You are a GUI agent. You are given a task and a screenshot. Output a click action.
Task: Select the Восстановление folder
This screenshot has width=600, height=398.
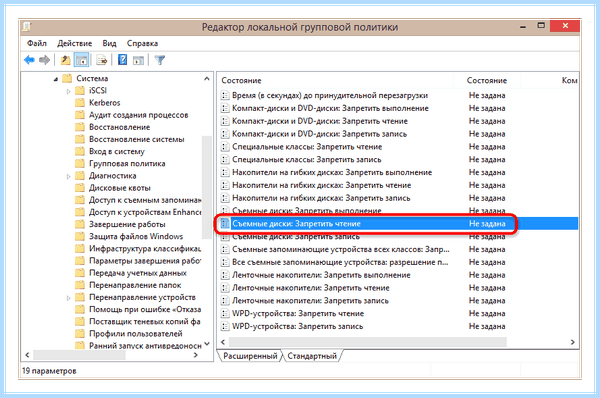119,127
